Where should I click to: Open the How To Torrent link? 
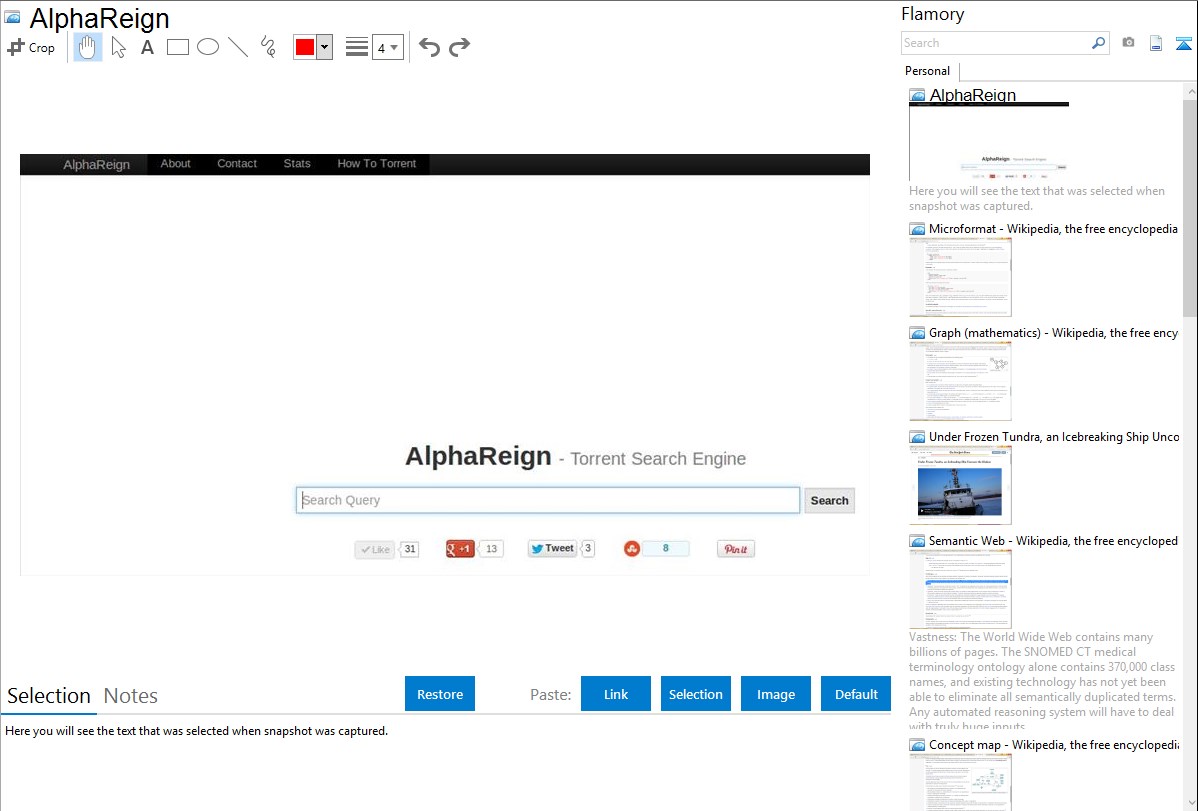coord(377,164)
